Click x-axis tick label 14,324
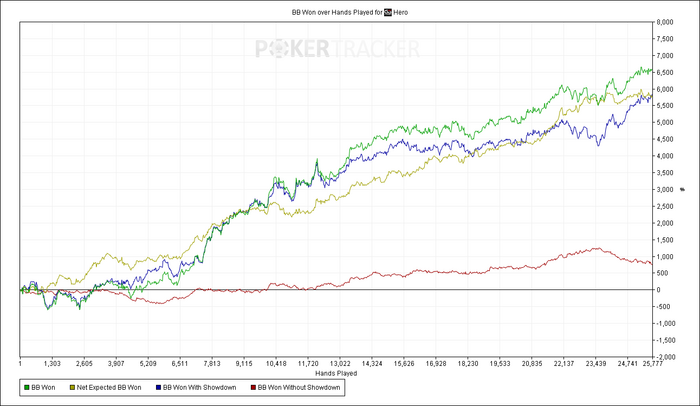Viewport: 700px width, 406px height. [372, 364]
